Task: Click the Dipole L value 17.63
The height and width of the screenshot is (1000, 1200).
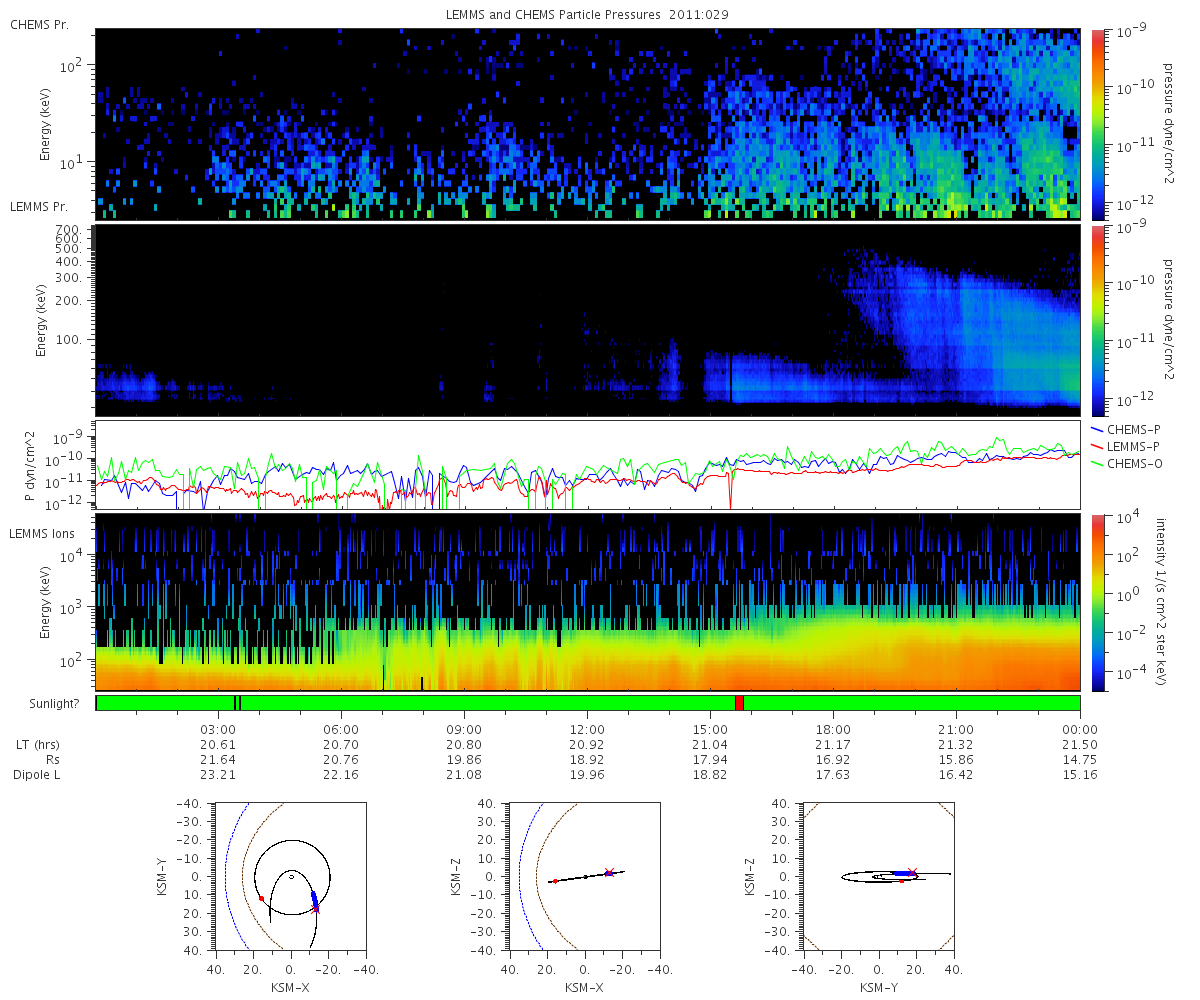Action: [833, 775]
